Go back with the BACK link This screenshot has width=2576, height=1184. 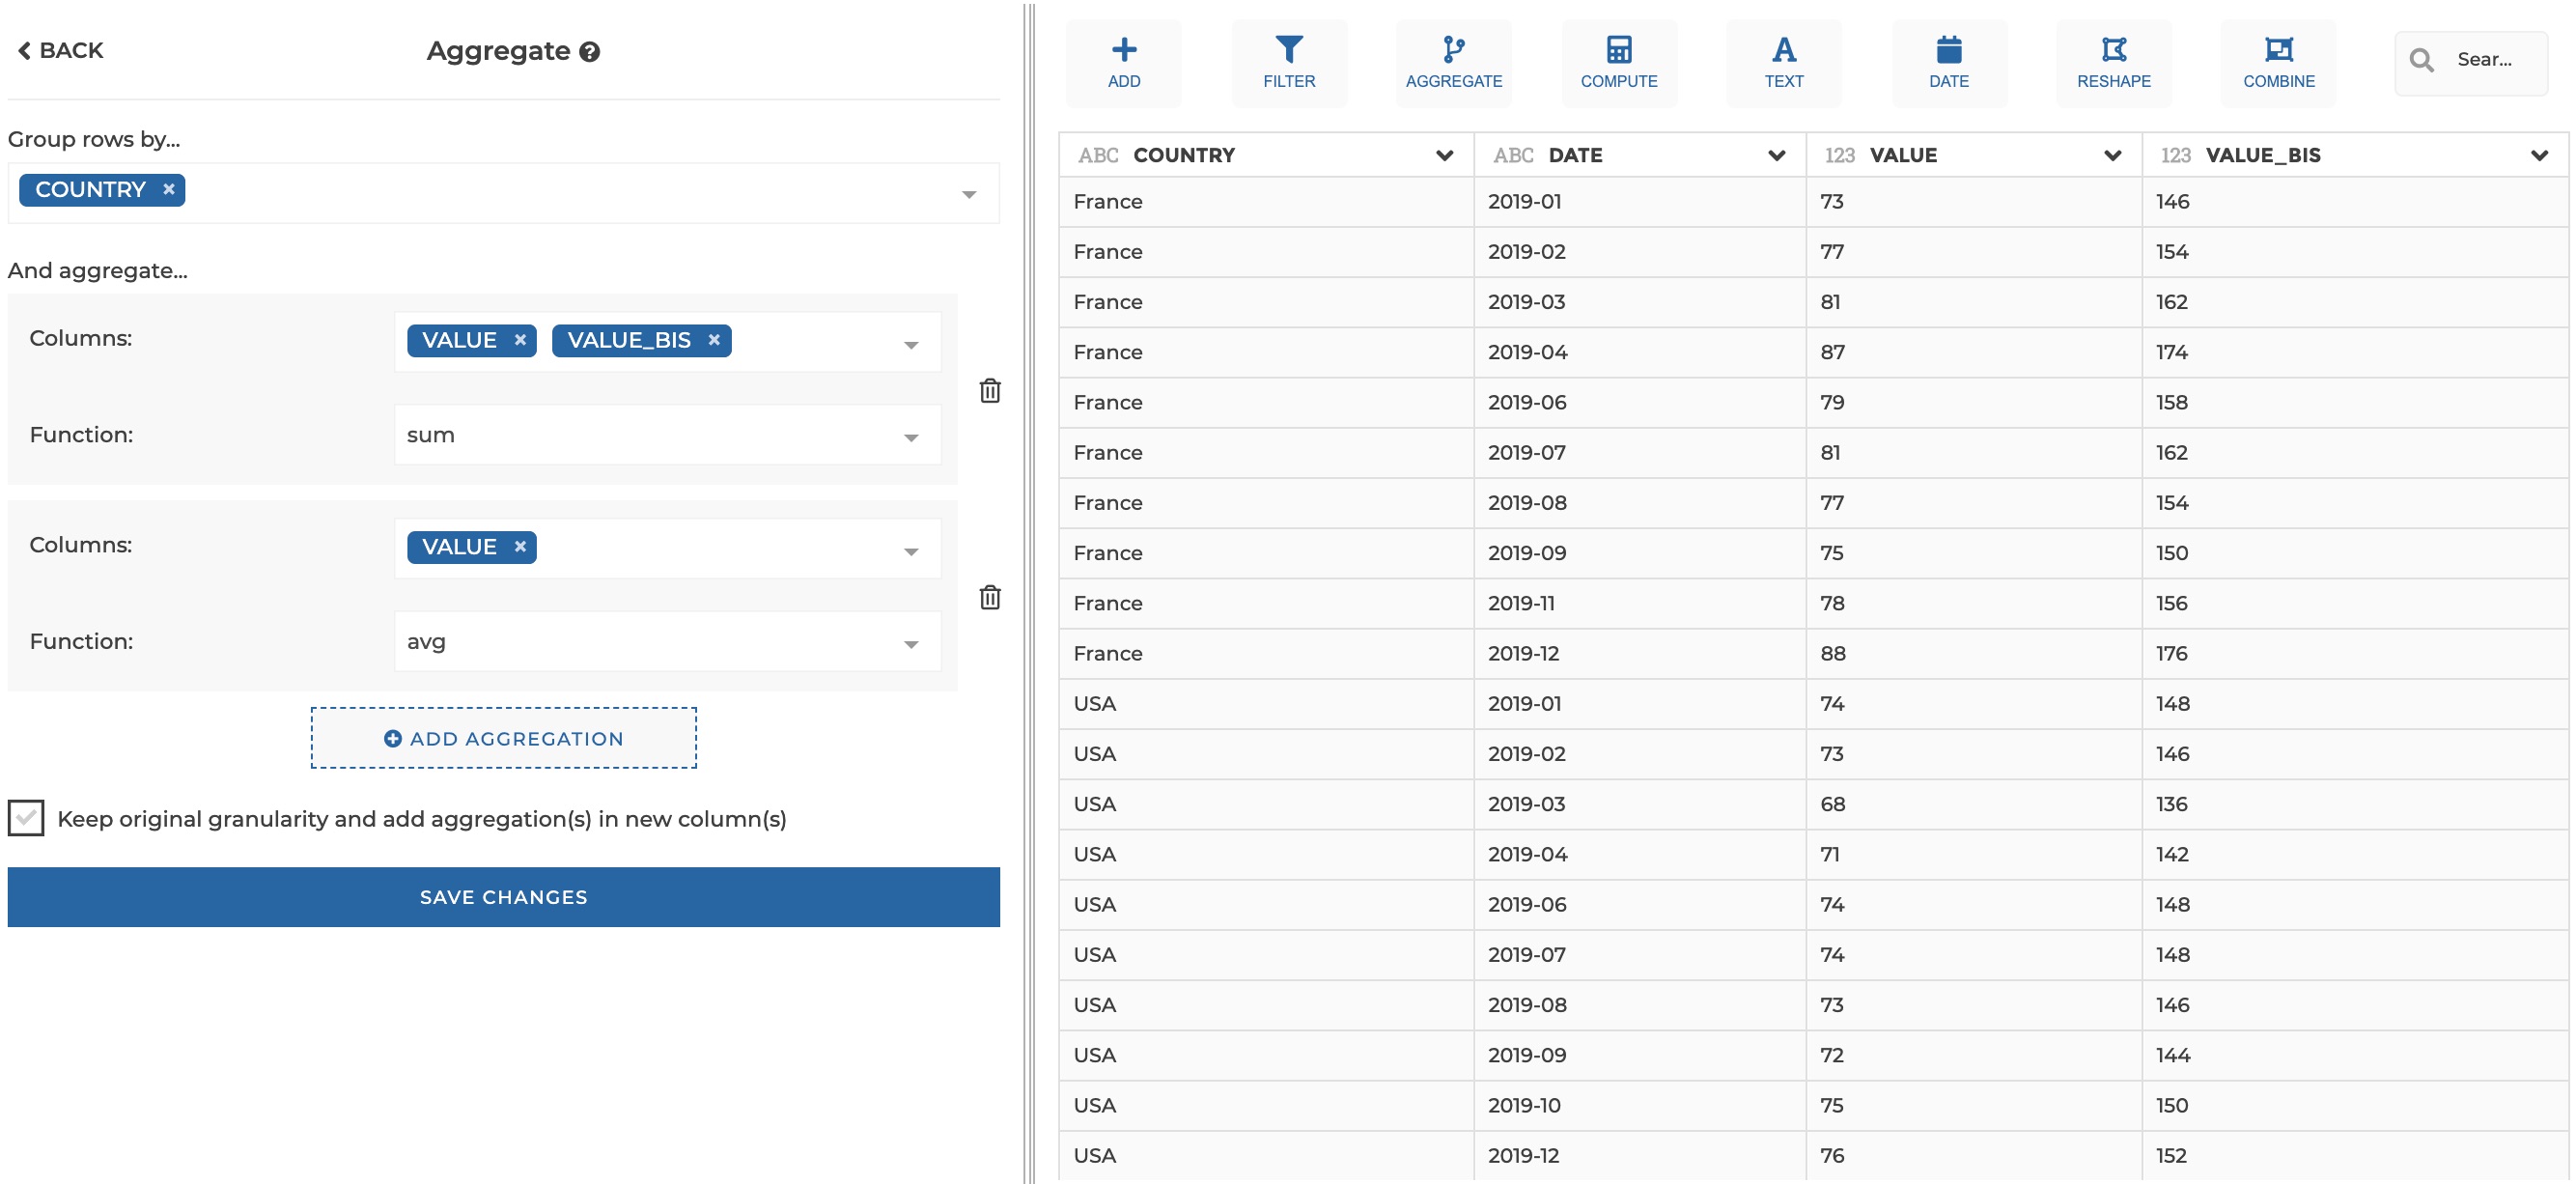click(61, 50)
